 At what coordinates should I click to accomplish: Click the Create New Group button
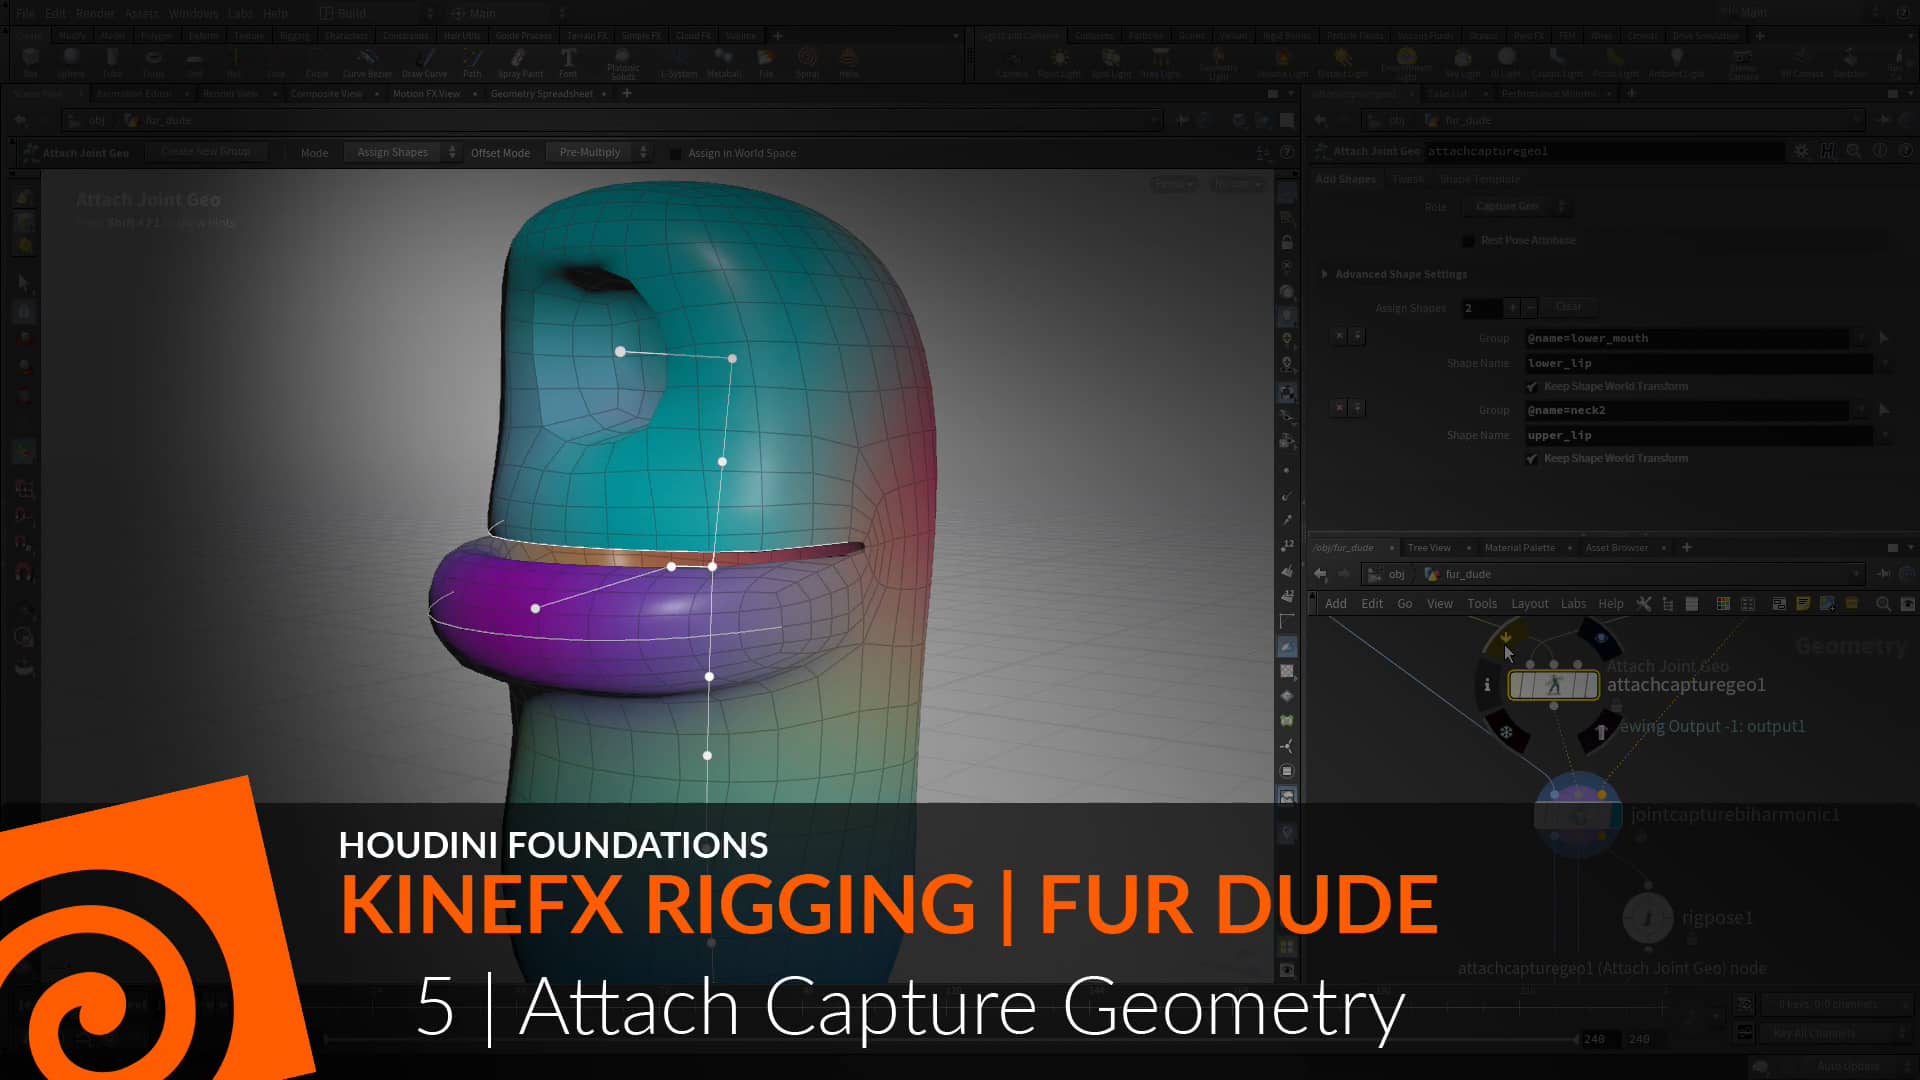pos(207,151)
